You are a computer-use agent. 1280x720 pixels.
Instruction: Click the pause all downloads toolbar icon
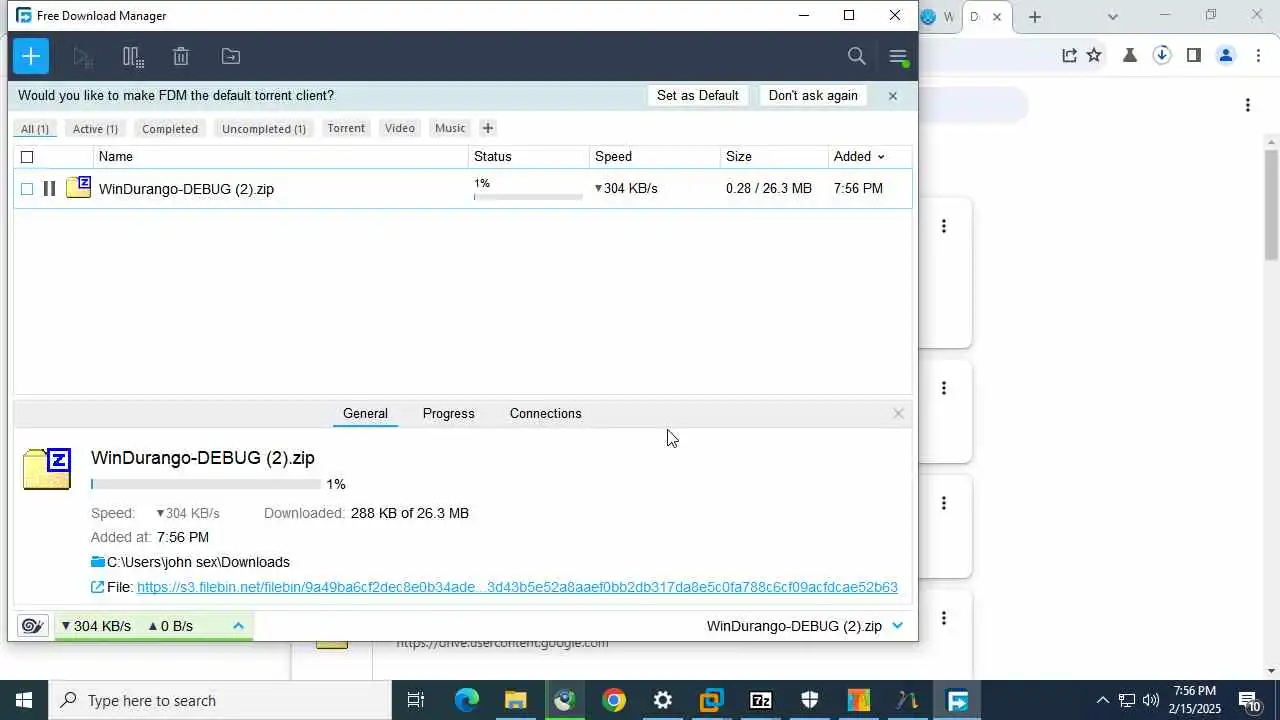click(133, 57)
